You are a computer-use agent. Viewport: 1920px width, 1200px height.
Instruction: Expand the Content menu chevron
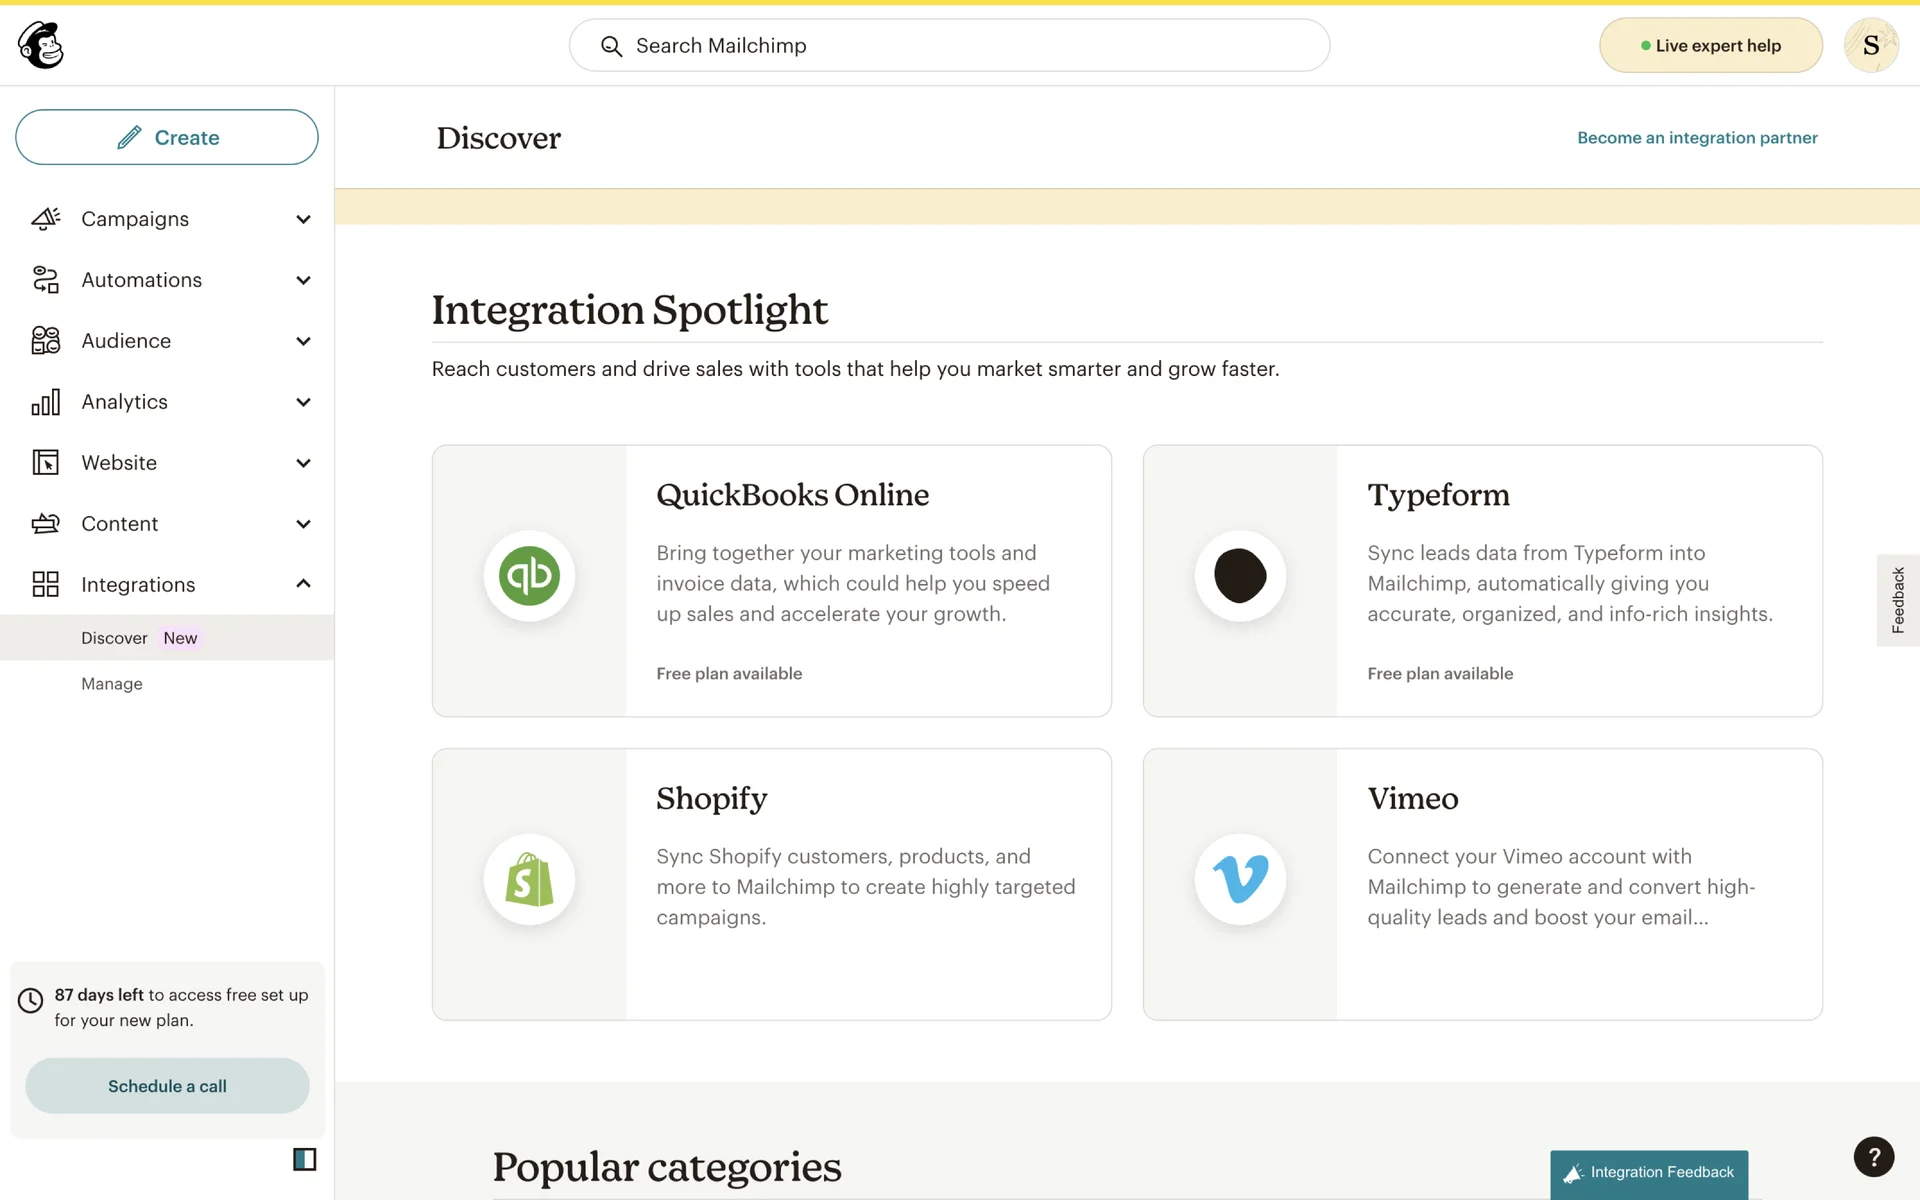[x=303, y=524]
